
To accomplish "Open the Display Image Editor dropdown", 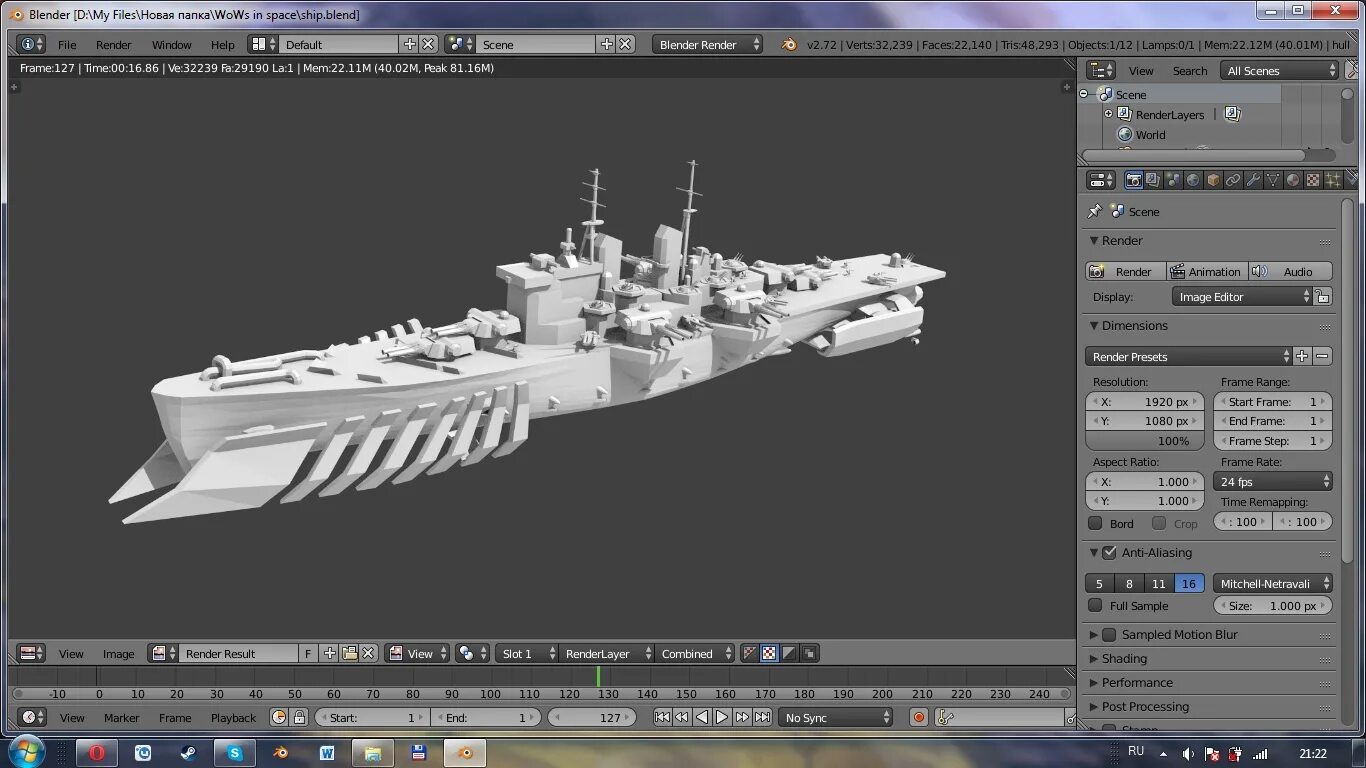I will pyautogui.click(x=1242, y=296).
